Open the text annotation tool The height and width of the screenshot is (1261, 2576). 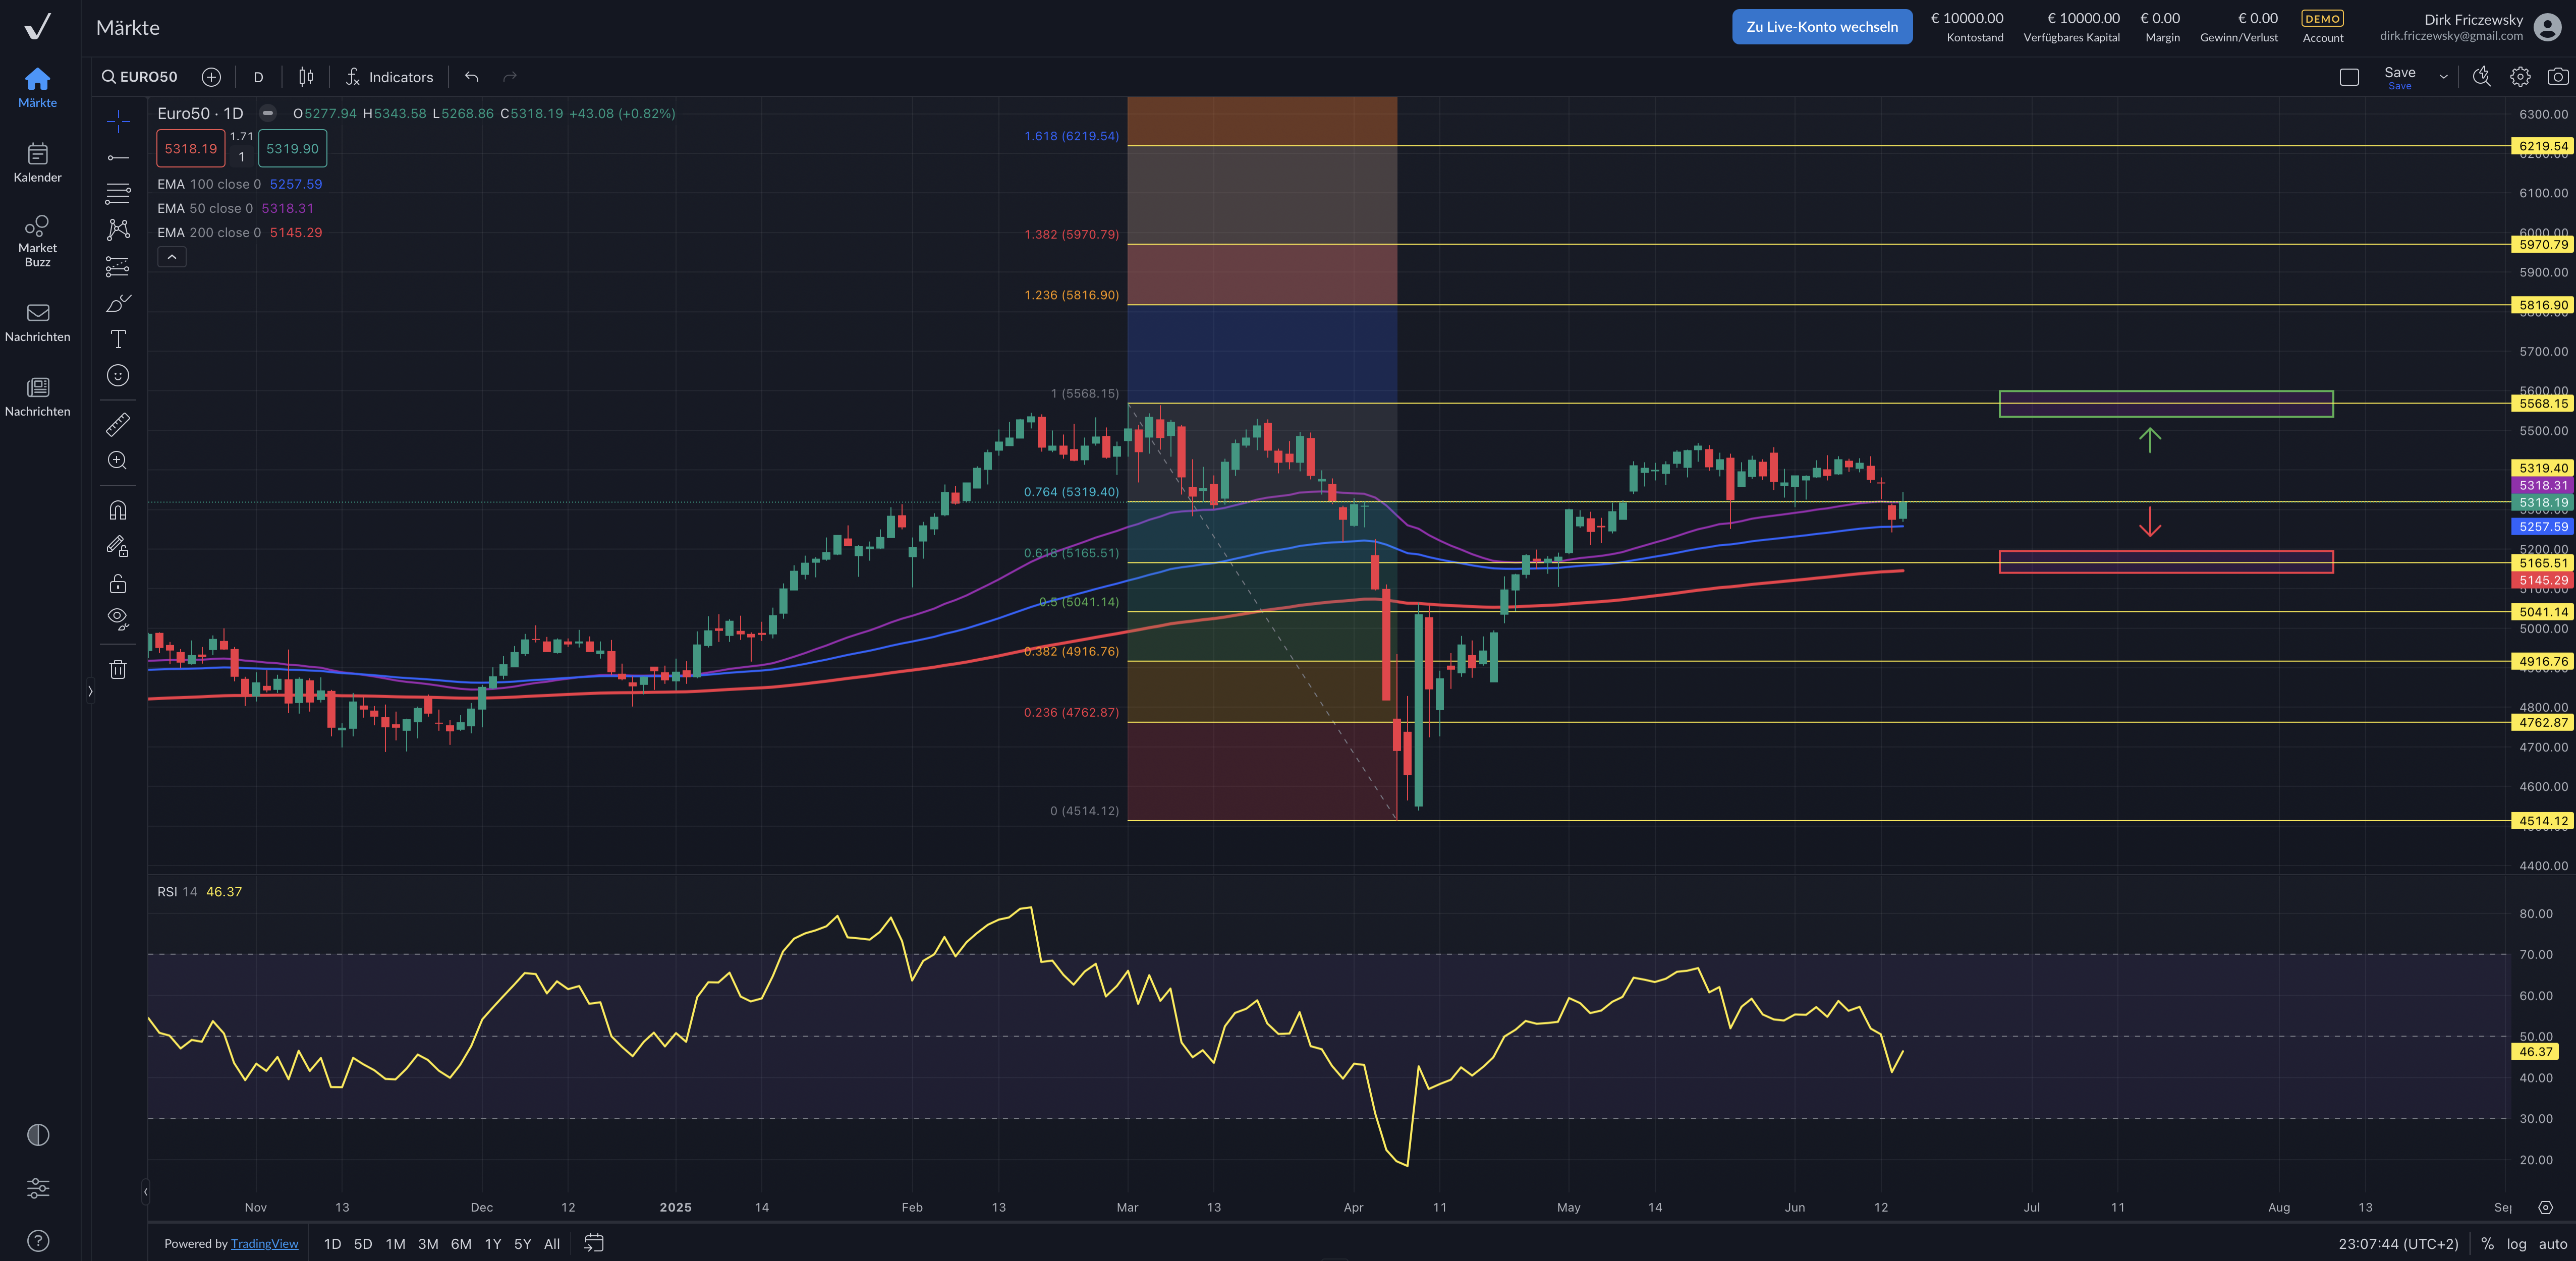coord(117,339)
